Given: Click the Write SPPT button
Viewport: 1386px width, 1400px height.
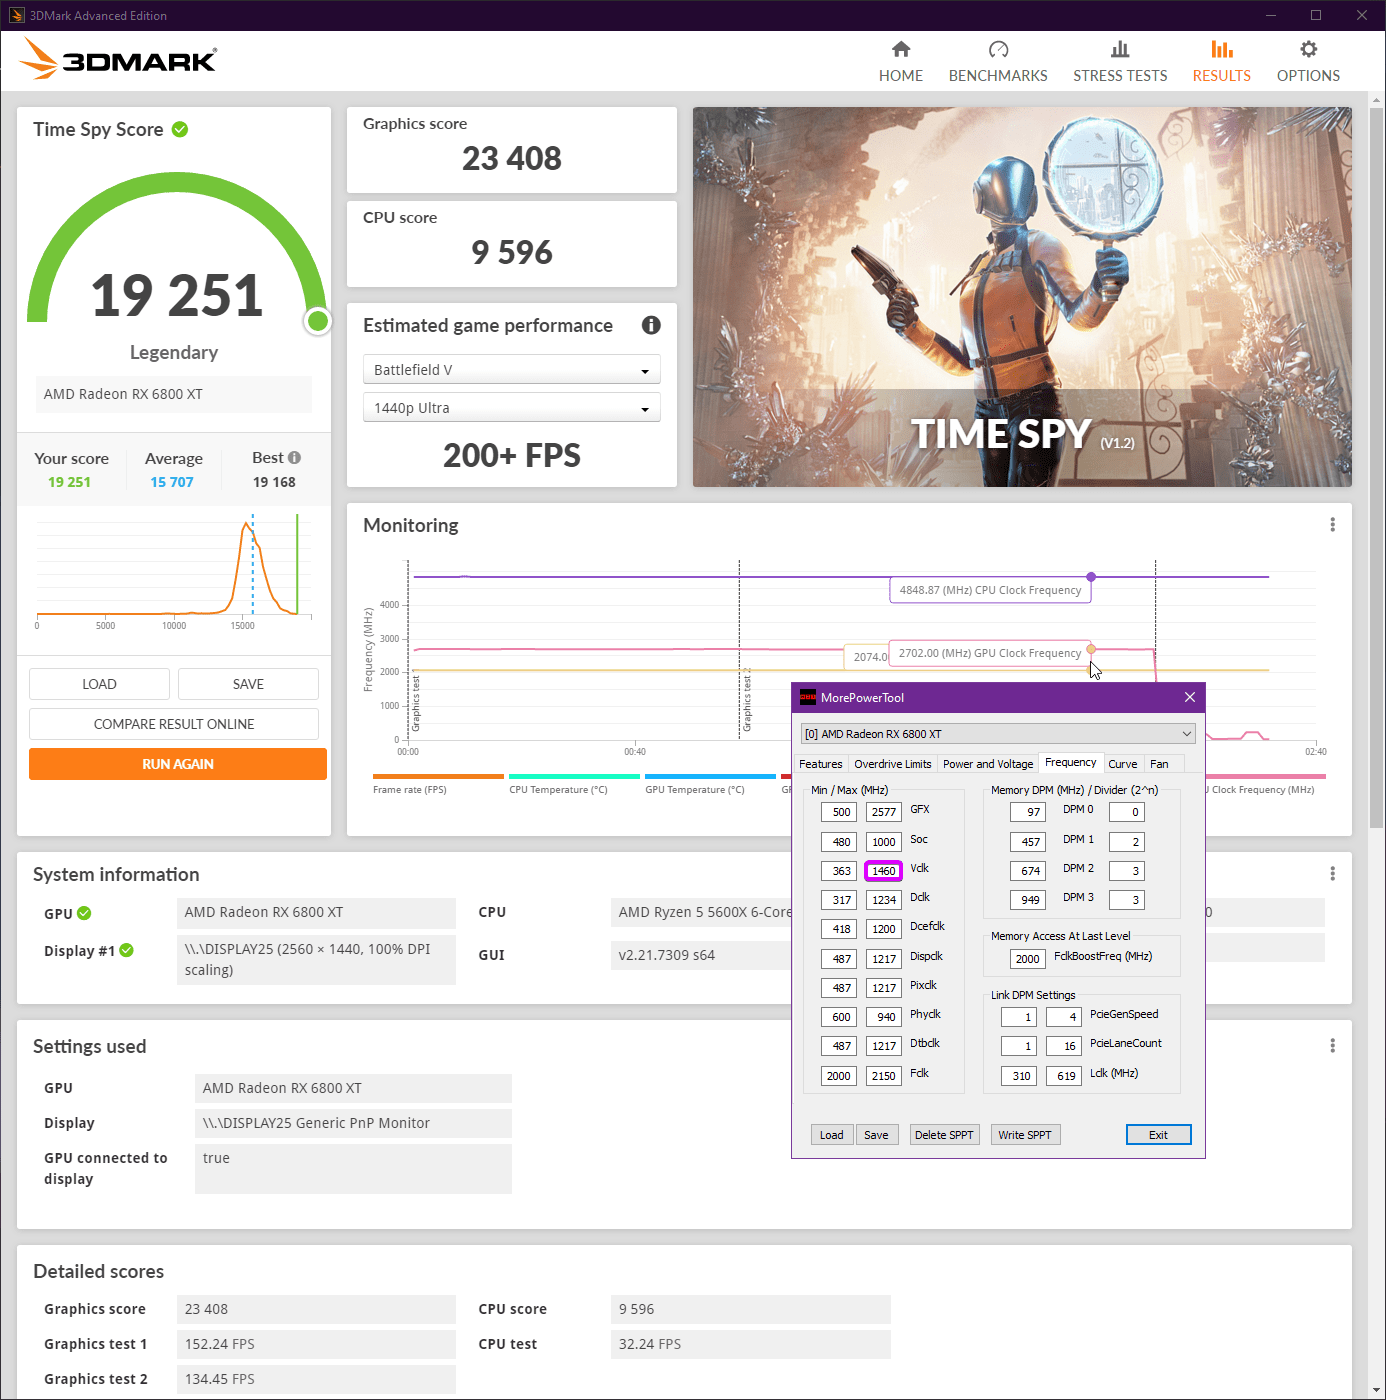Looking at the screenshot, I should 1025,1135.
